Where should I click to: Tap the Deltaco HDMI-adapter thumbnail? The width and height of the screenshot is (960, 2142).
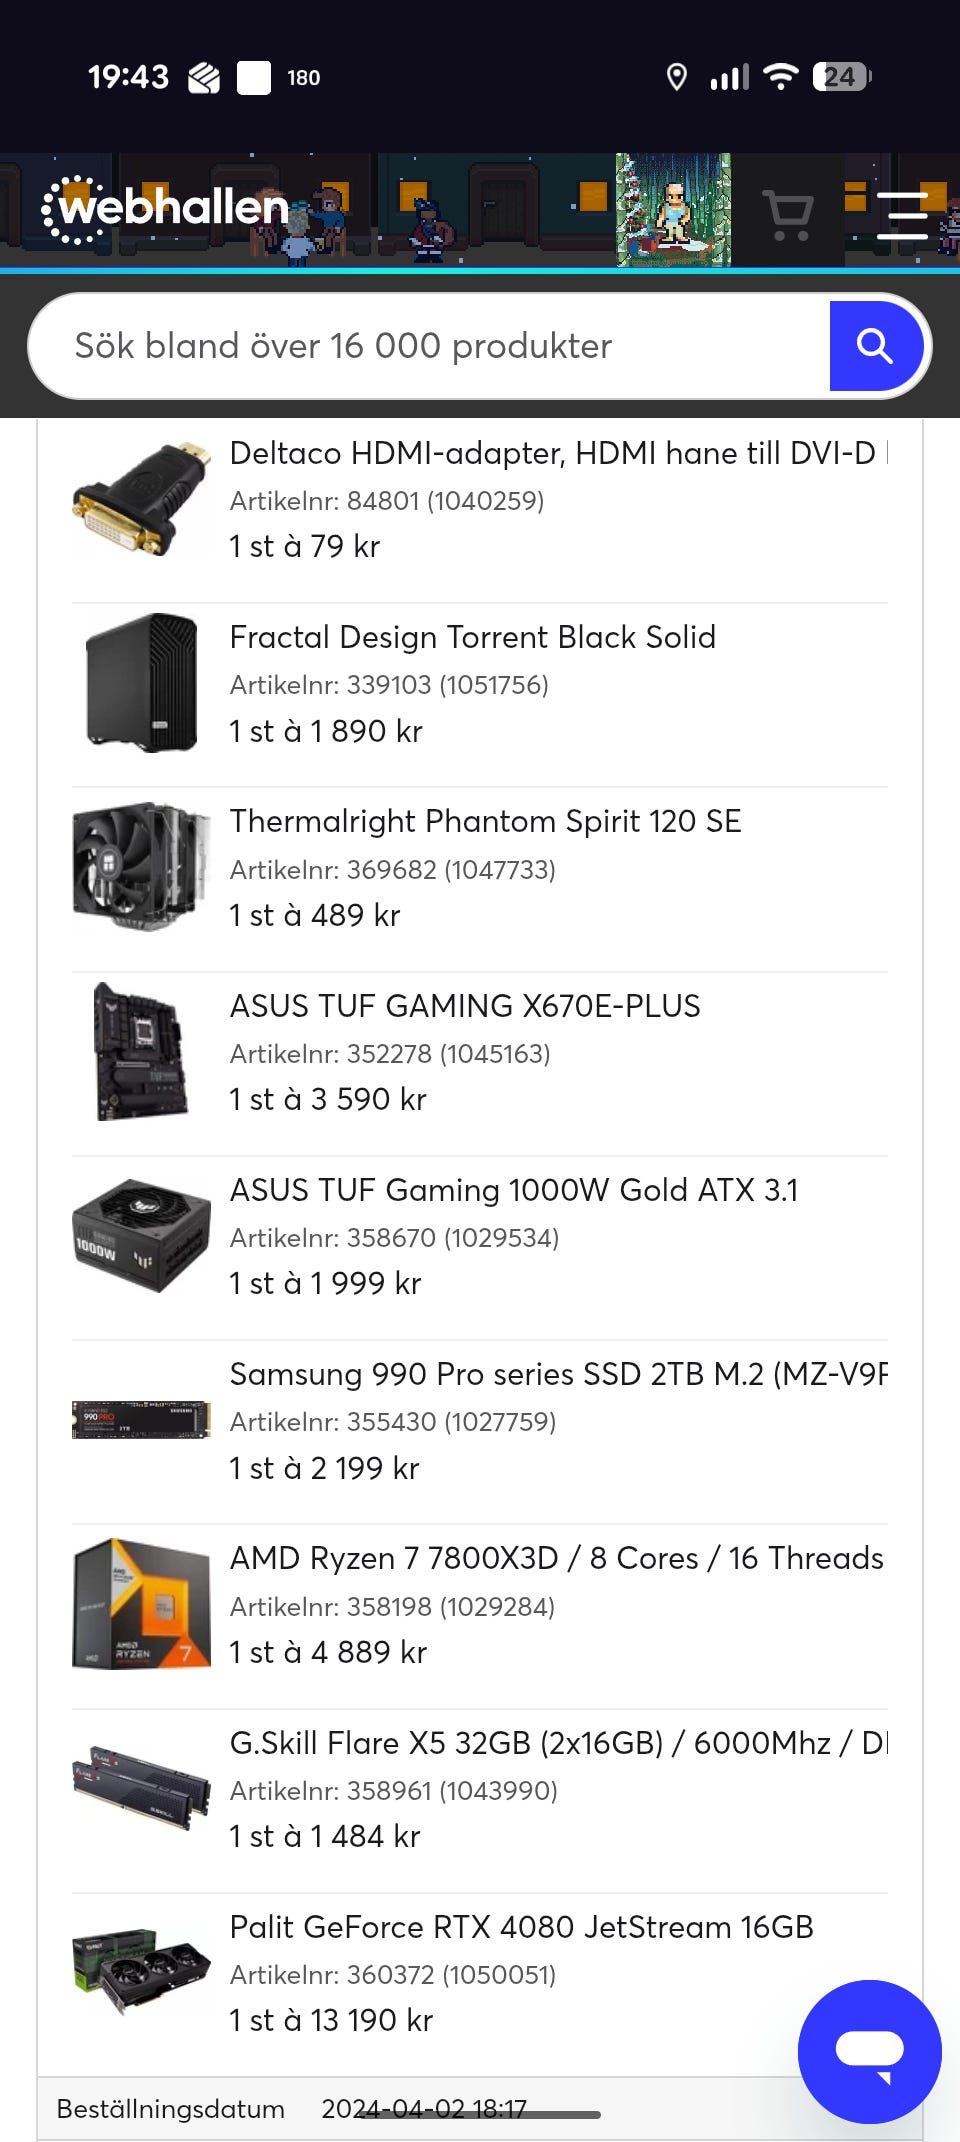point(142,499)
